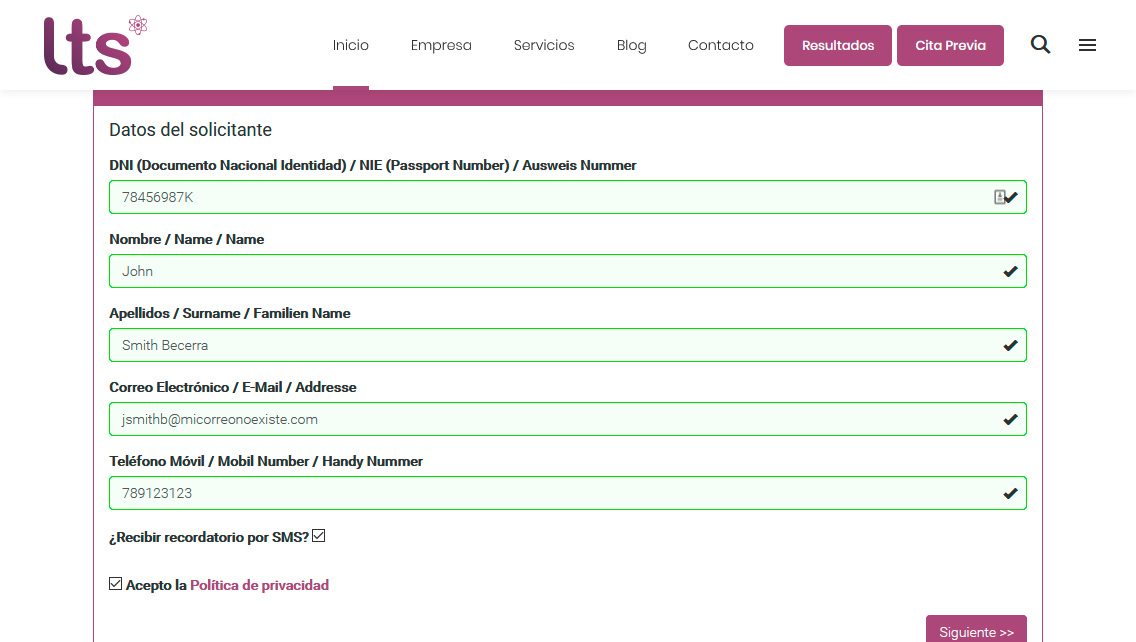The image size is (1136, 642).
Task: Click the checkmark icon in Apellidos field
Action: click(x=1010, y=345)
